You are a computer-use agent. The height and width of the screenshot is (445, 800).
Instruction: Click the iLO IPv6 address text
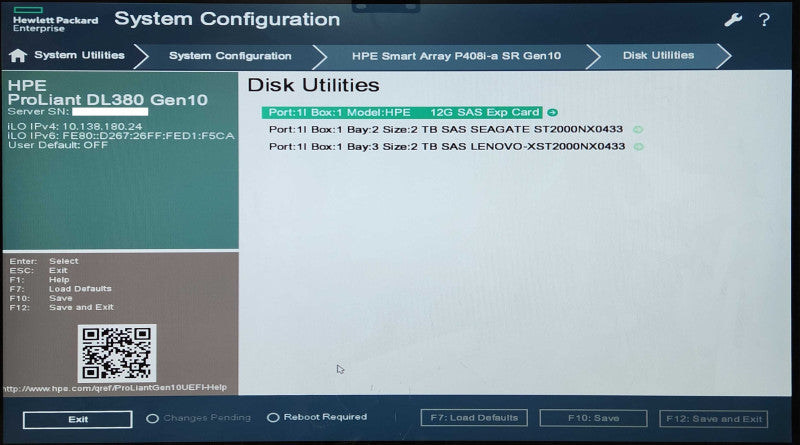point(121,136)
